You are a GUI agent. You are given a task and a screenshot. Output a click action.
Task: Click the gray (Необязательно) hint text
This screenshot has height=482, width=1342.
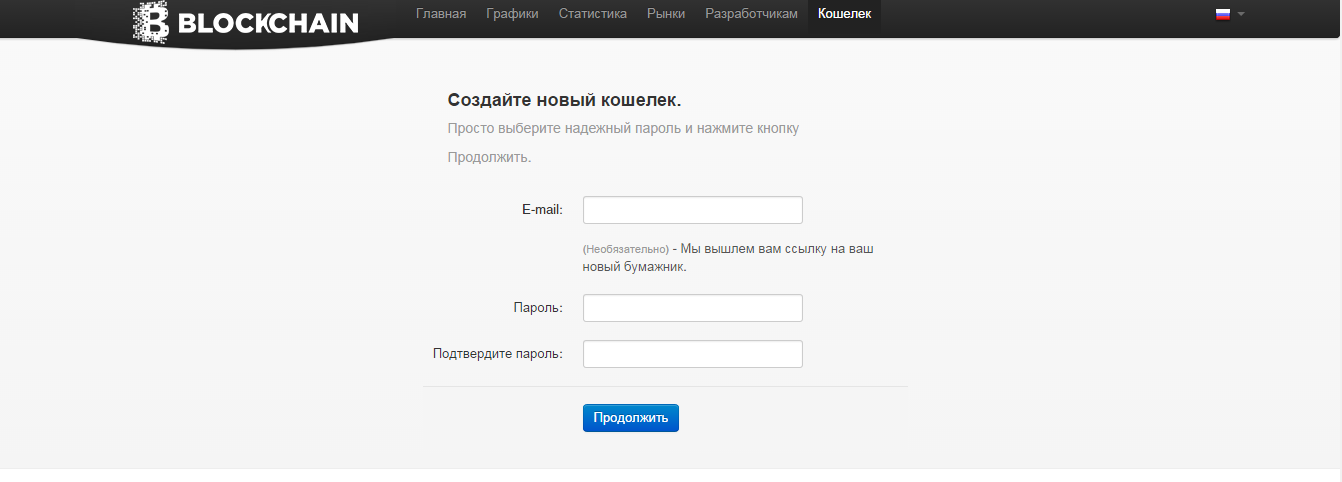625,249
